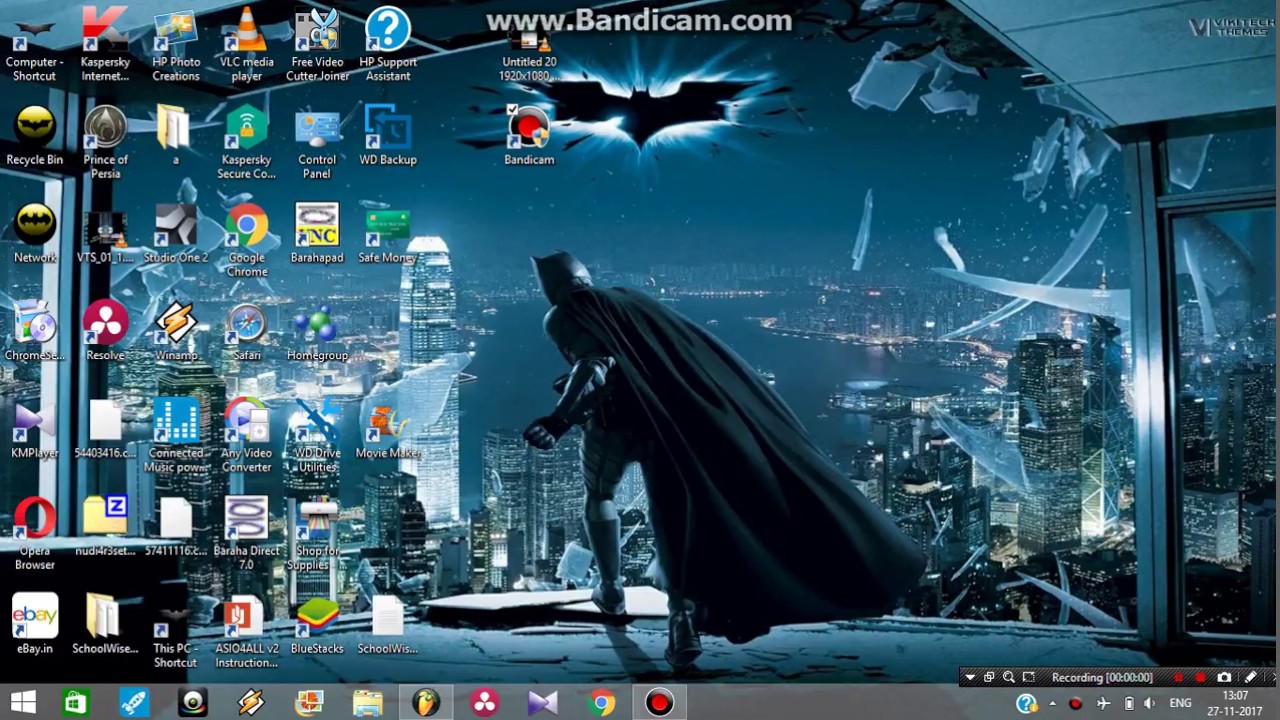Switch to Bandicam taskbar button
The image size is (1280, 720).
[659, 703]
